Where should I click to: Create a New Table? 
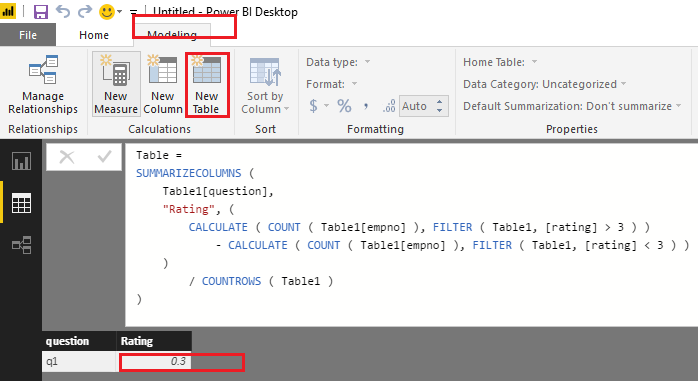click(207, 85)
